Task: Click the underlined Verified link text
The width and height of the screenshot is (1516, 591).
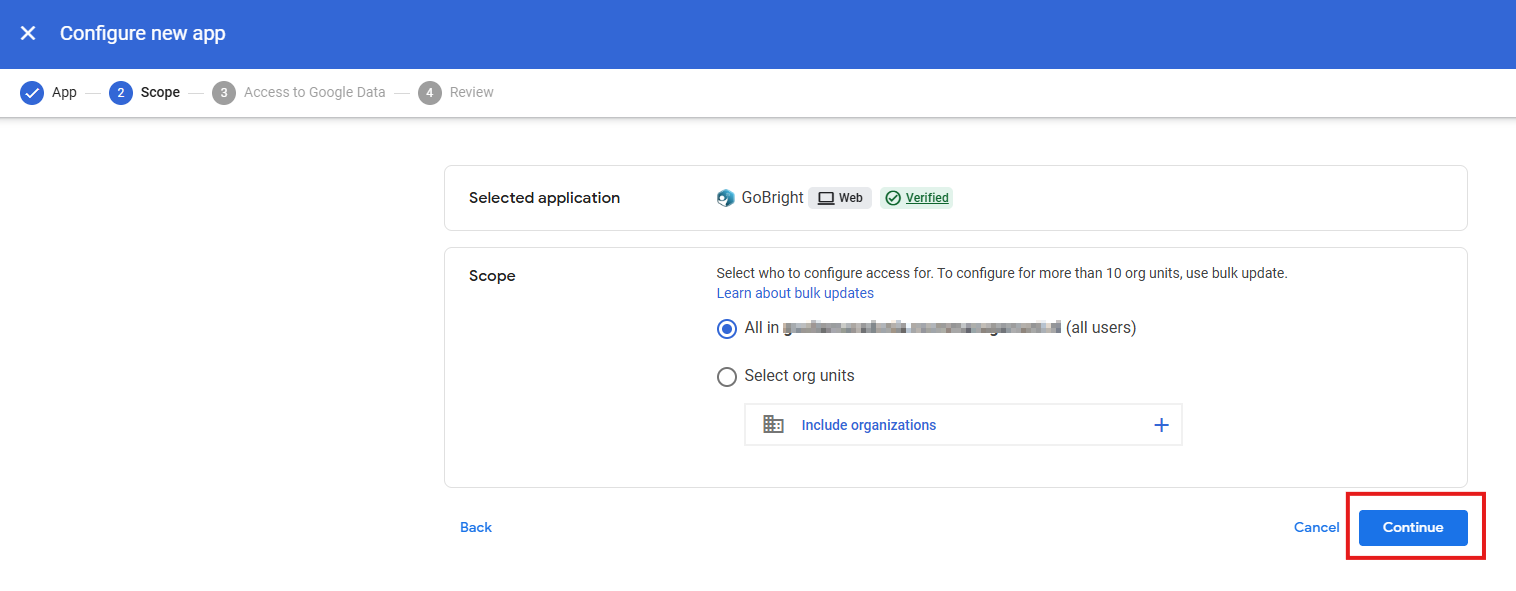Action: [927, 198]
